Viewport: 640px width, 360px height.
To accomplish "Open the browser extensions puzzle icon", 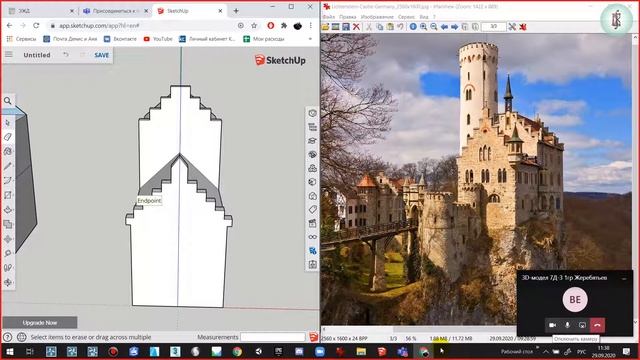I will pos(284,25).
